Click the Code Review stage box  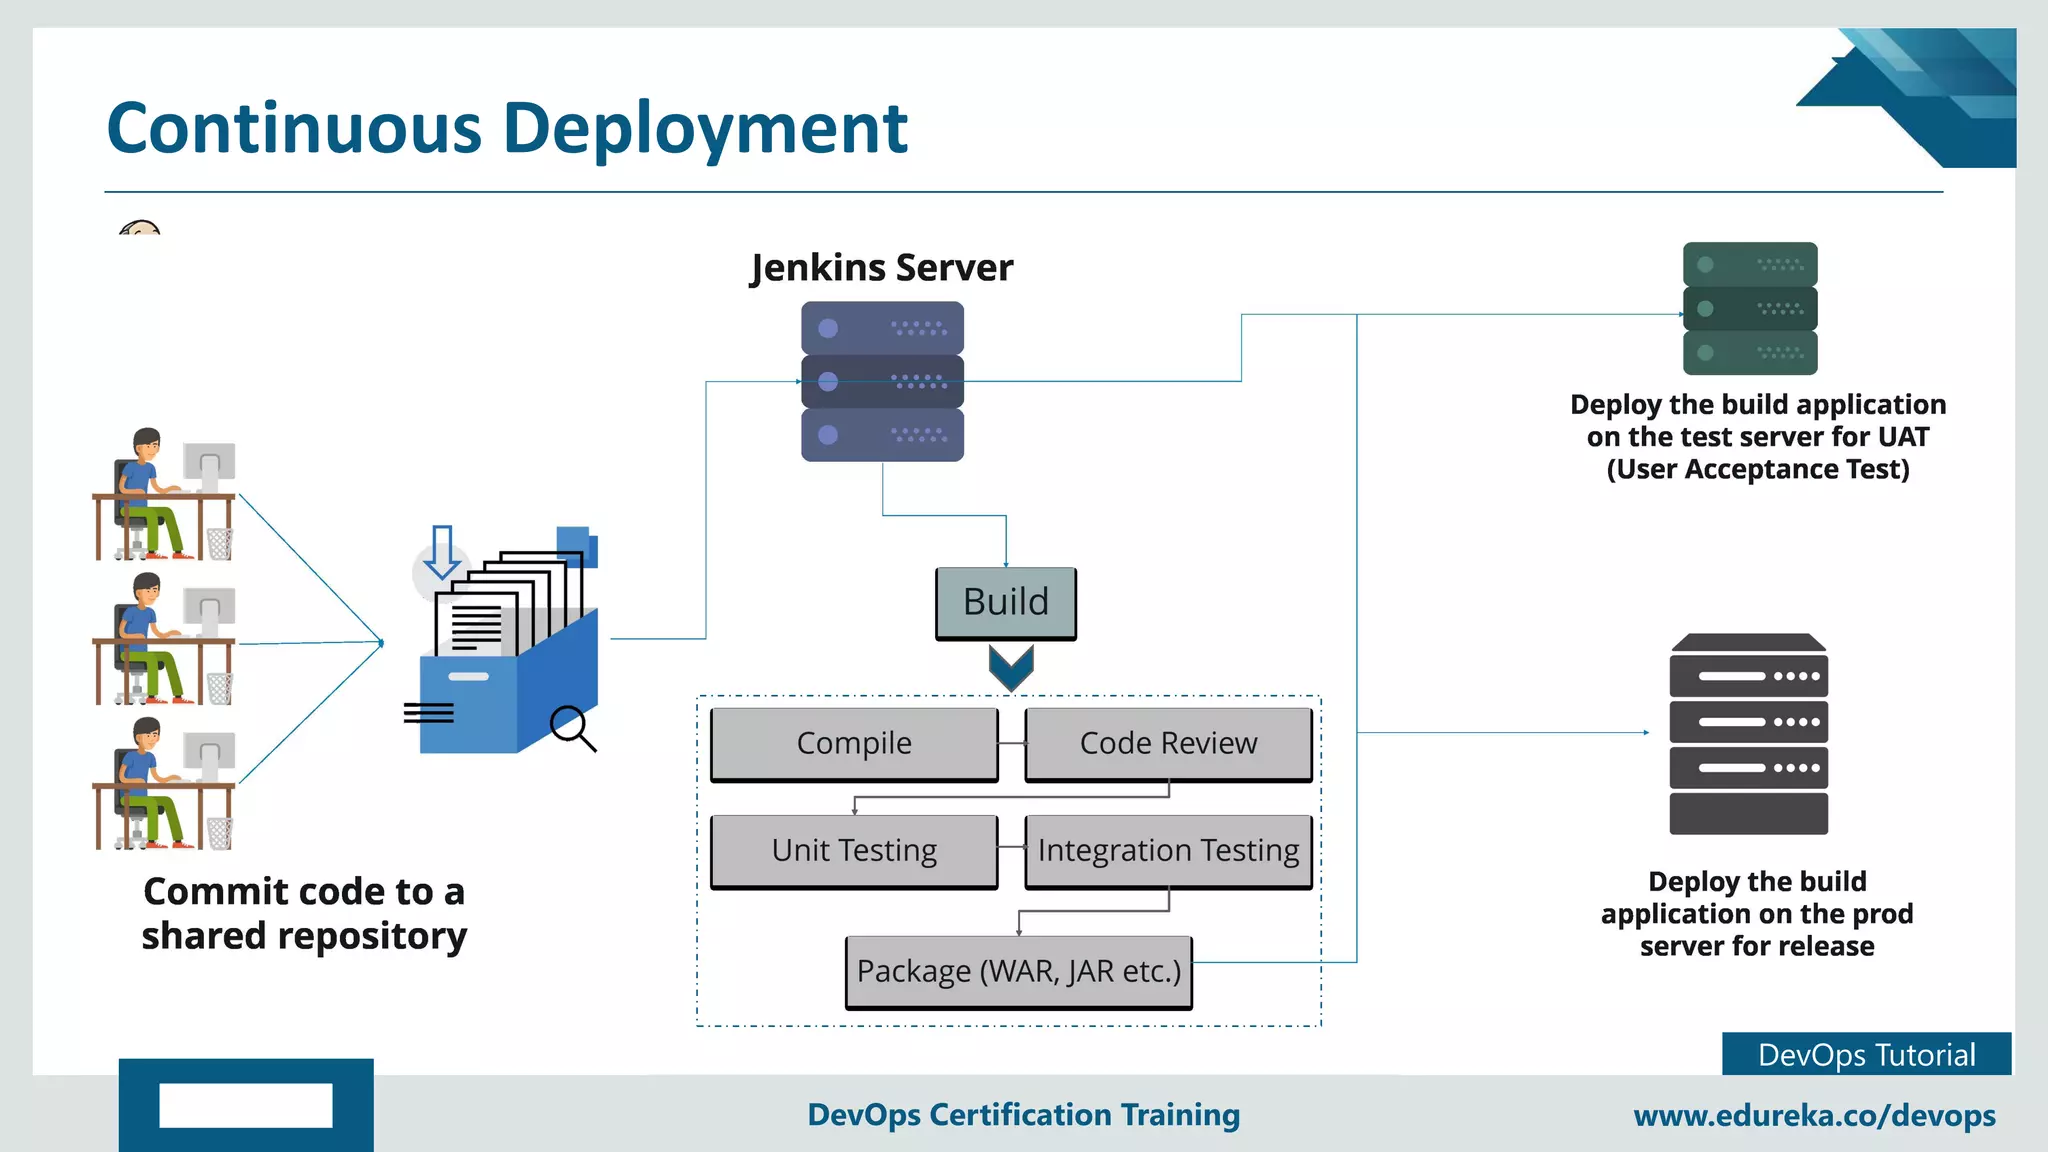coord(1168,743)
